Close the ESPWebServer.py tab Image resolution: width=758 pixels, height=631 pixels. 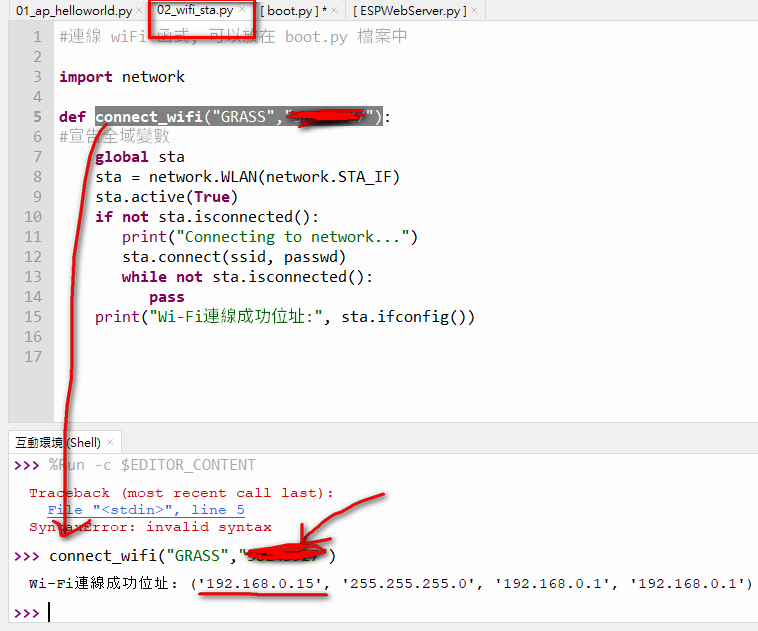click(474, 11)
